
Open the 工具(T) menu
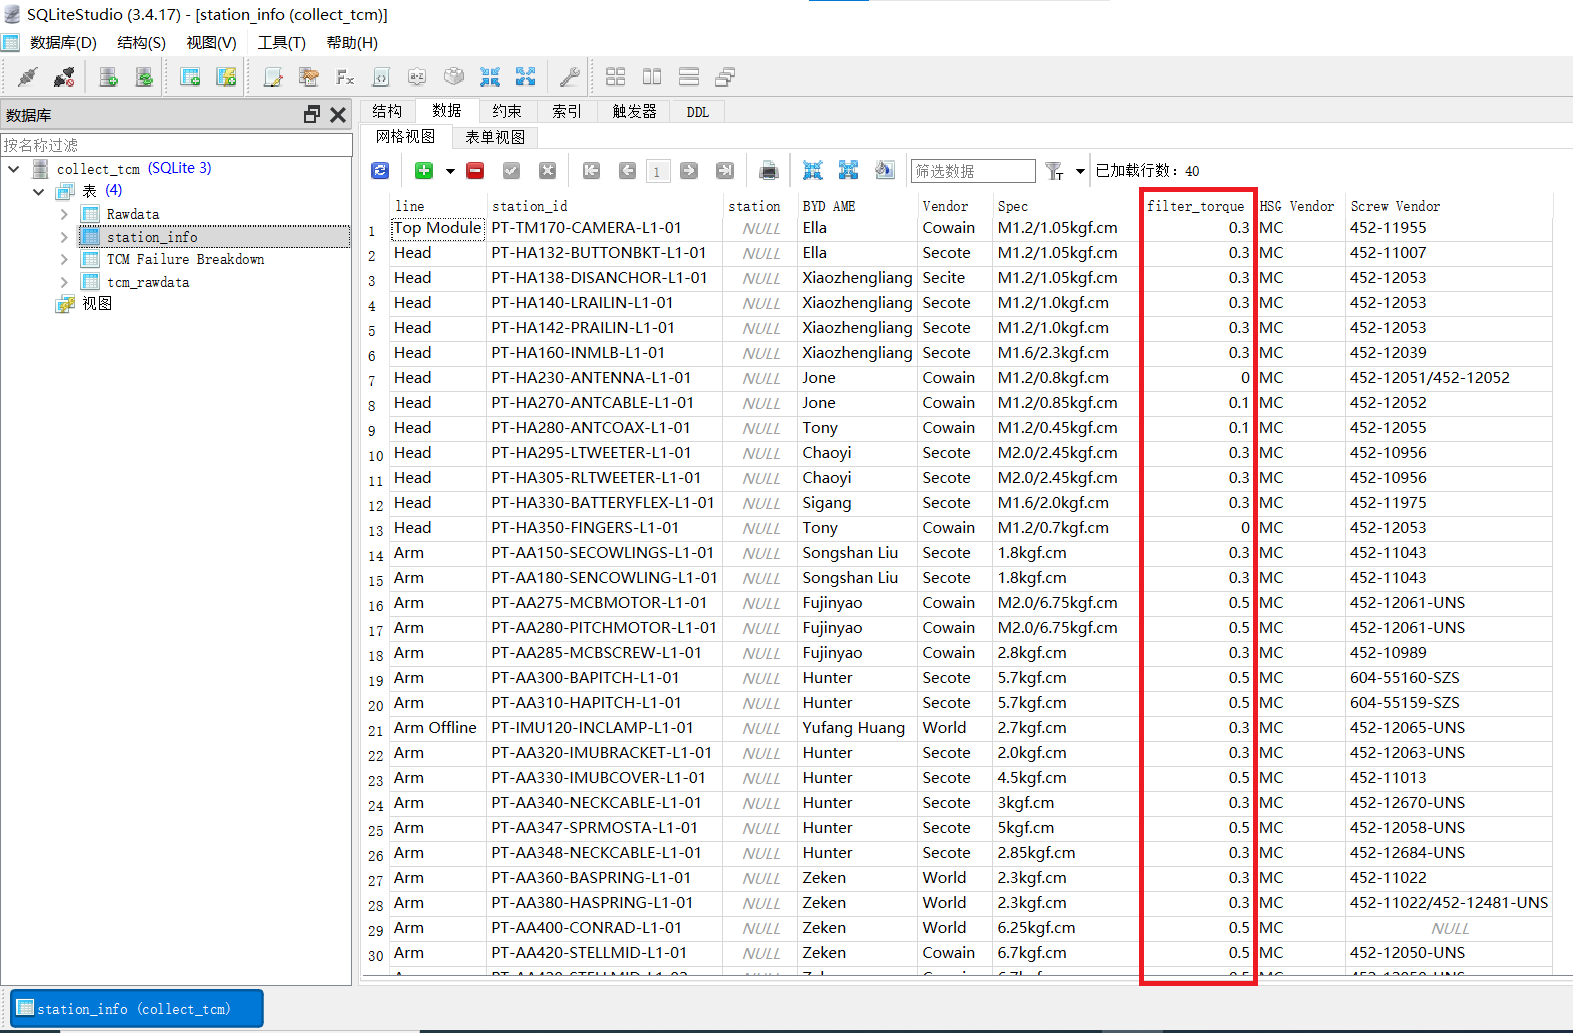[x=281, y=43]
